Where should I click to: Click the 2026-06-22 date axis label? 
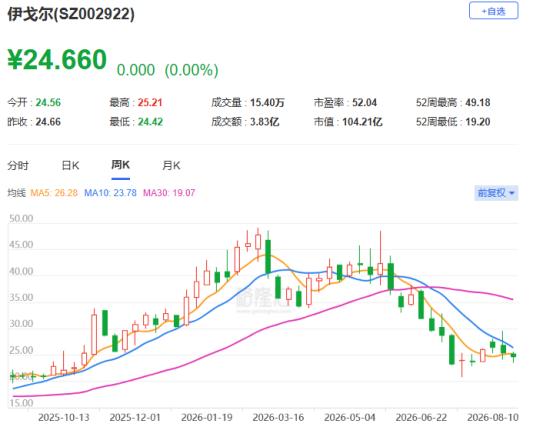(x=421, y=417)
